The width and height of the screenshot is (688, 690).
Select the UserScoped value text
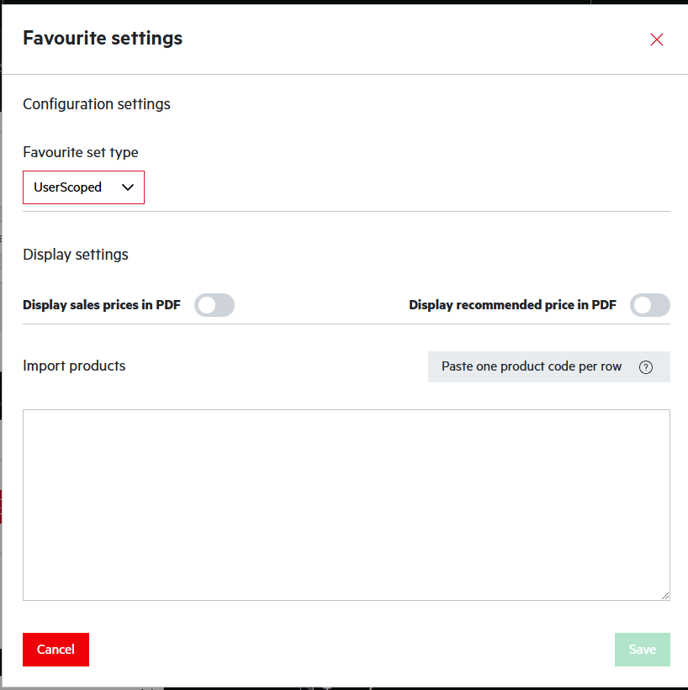coord(68,187)
